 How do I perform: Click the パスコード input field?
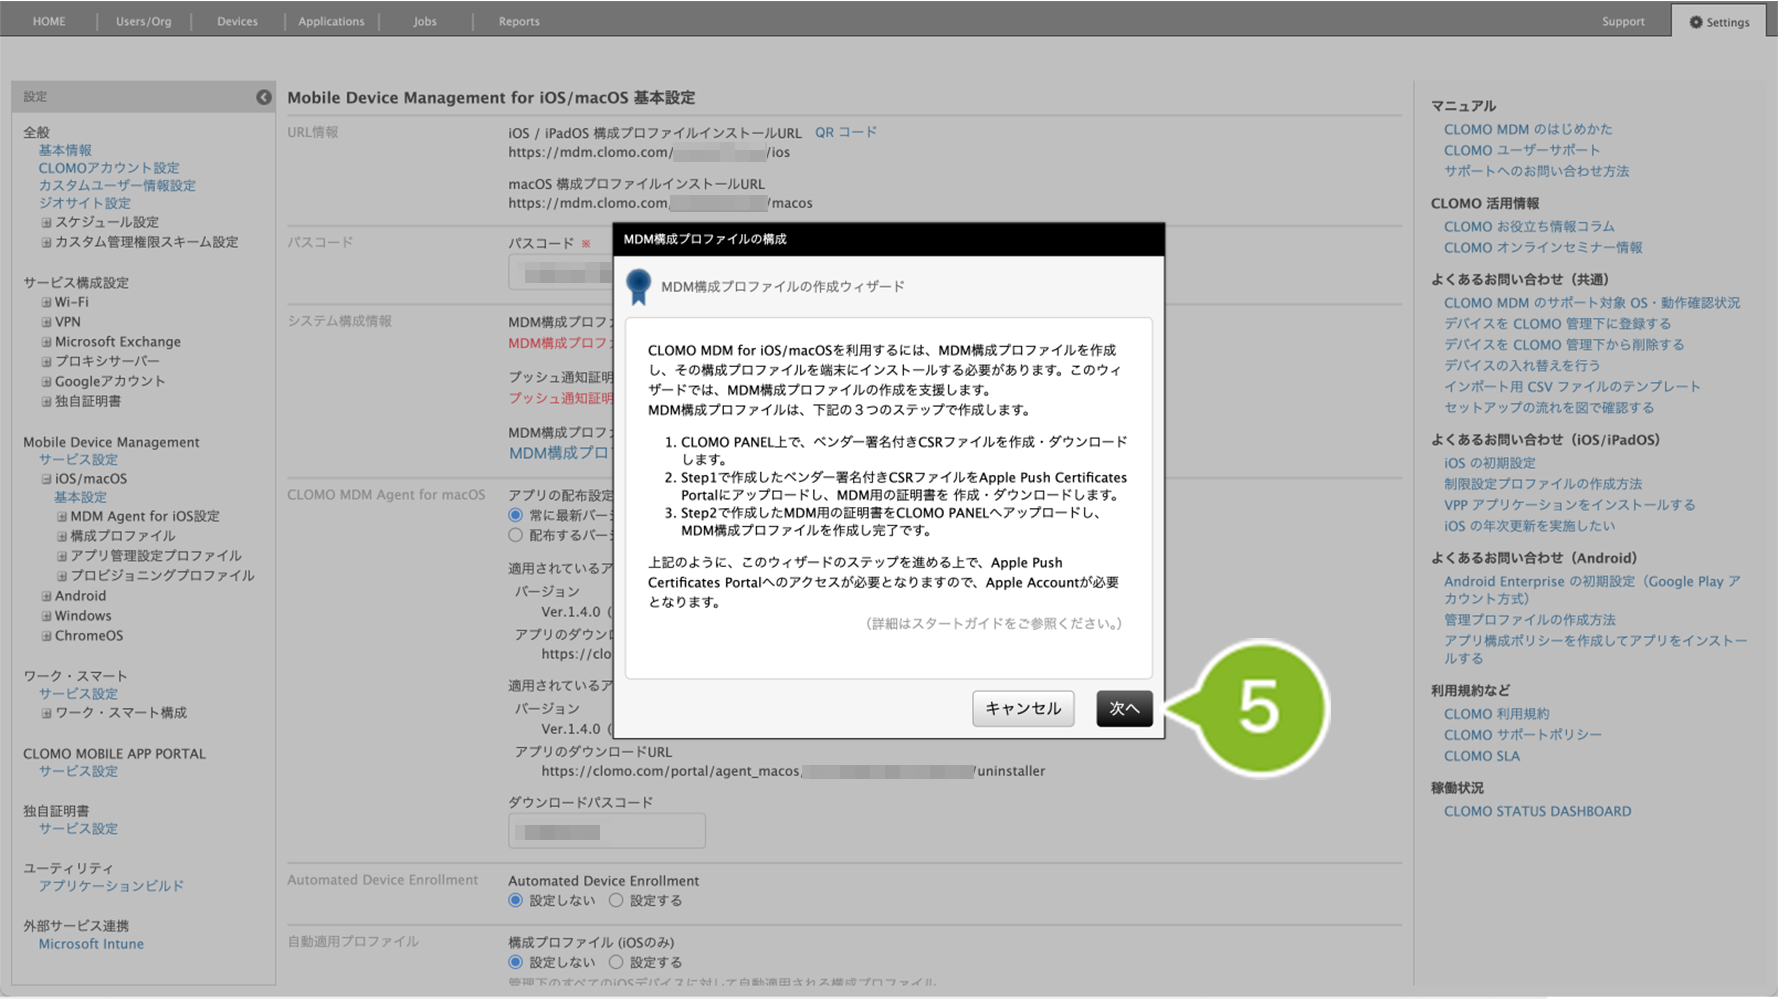pos(561,273)
